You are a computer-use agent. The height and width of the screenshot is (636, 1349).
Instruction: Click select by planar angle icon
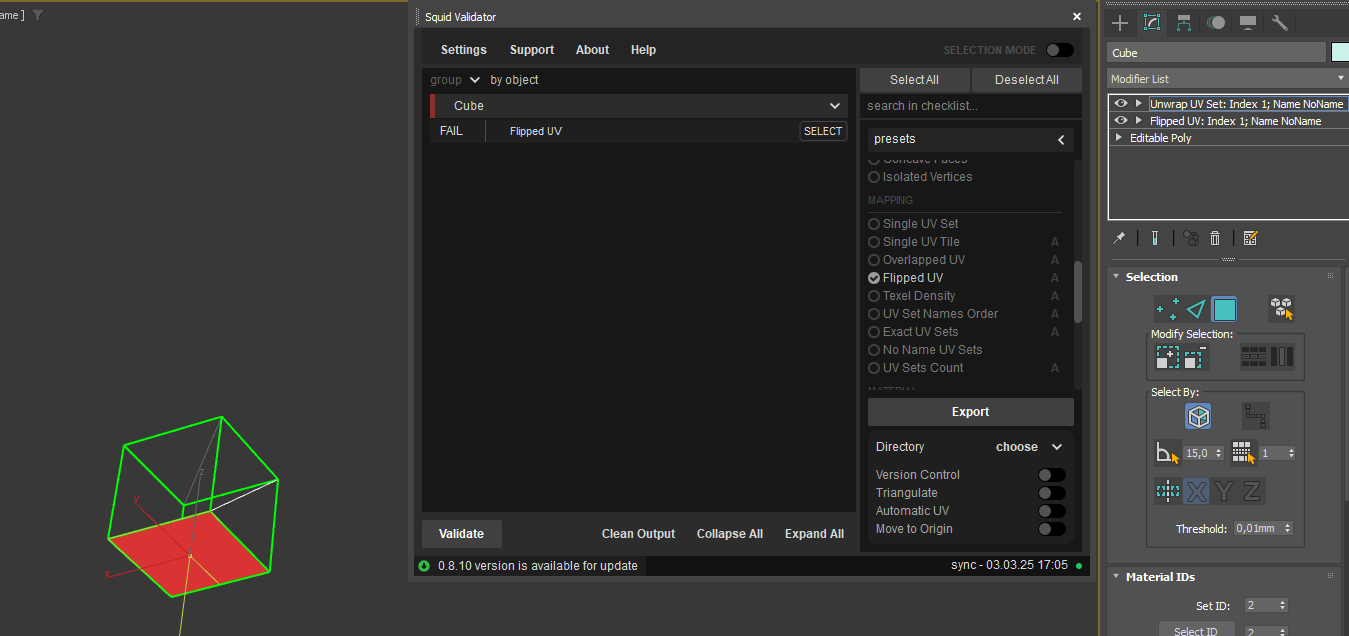(1167, 453)
